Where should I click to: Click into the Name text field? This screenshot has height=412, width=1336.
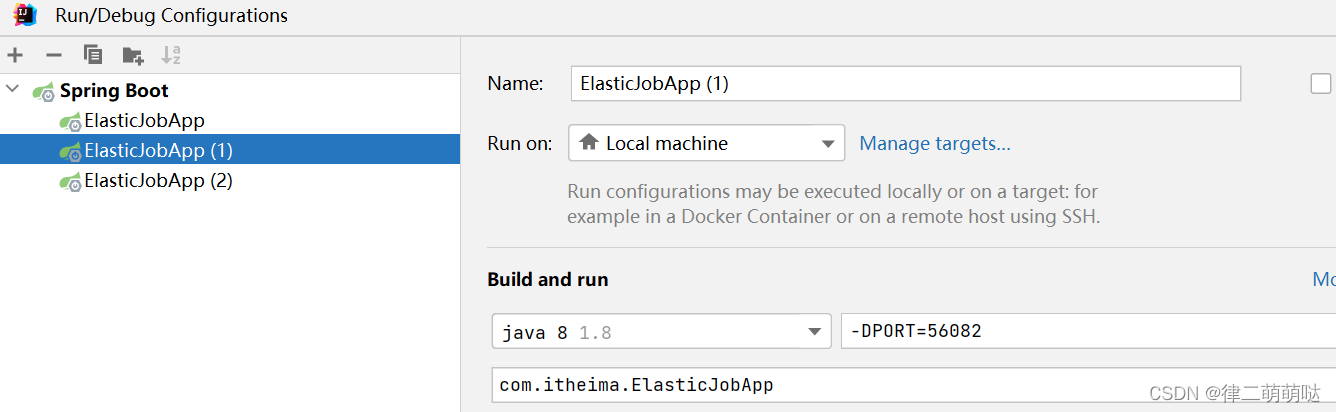pyautogui.click(x=905, y=83)
